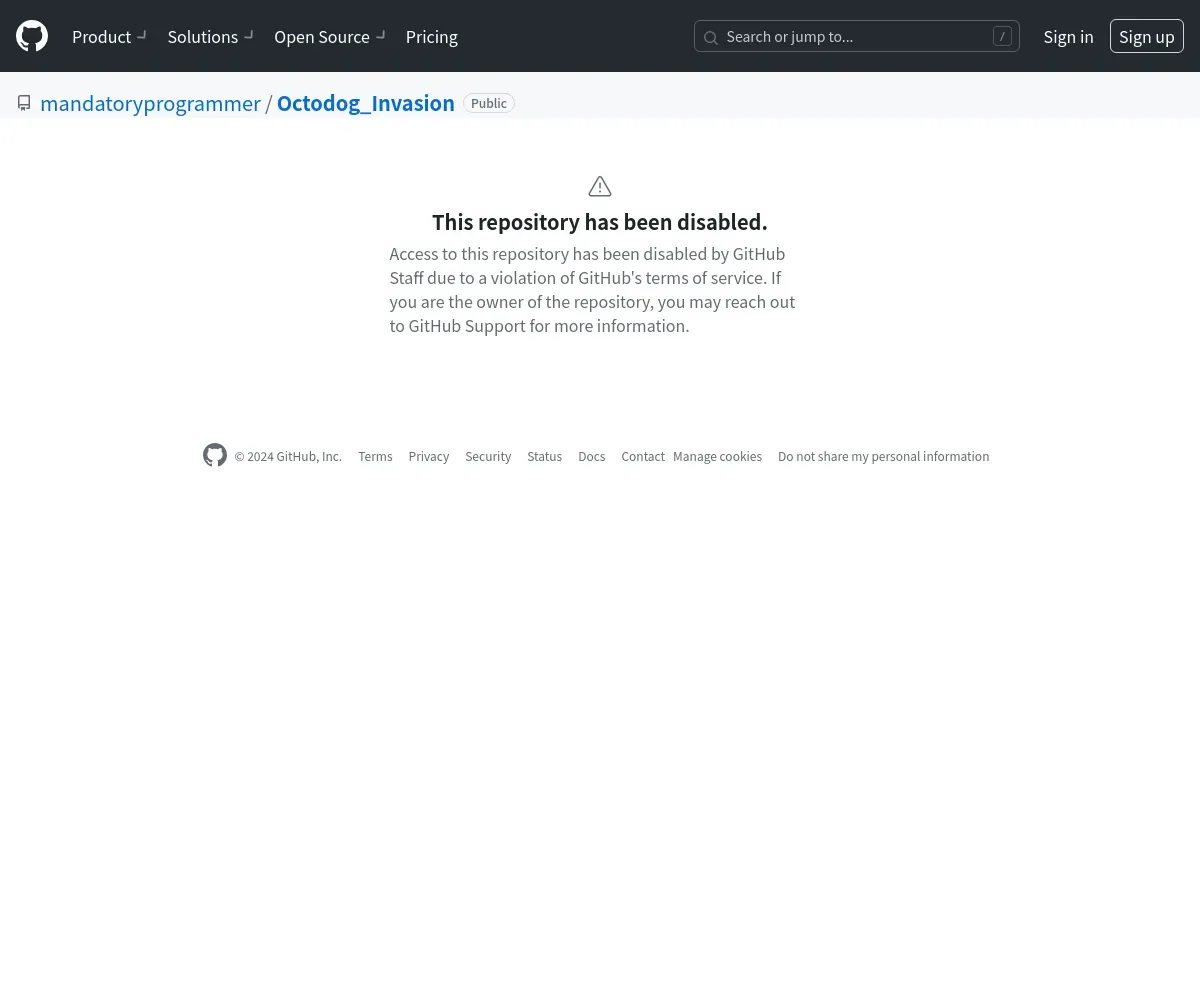The width and height of the screenshot is (1200, 1000).
Task: Click the repository disabled heading
Action: point(600,222)
